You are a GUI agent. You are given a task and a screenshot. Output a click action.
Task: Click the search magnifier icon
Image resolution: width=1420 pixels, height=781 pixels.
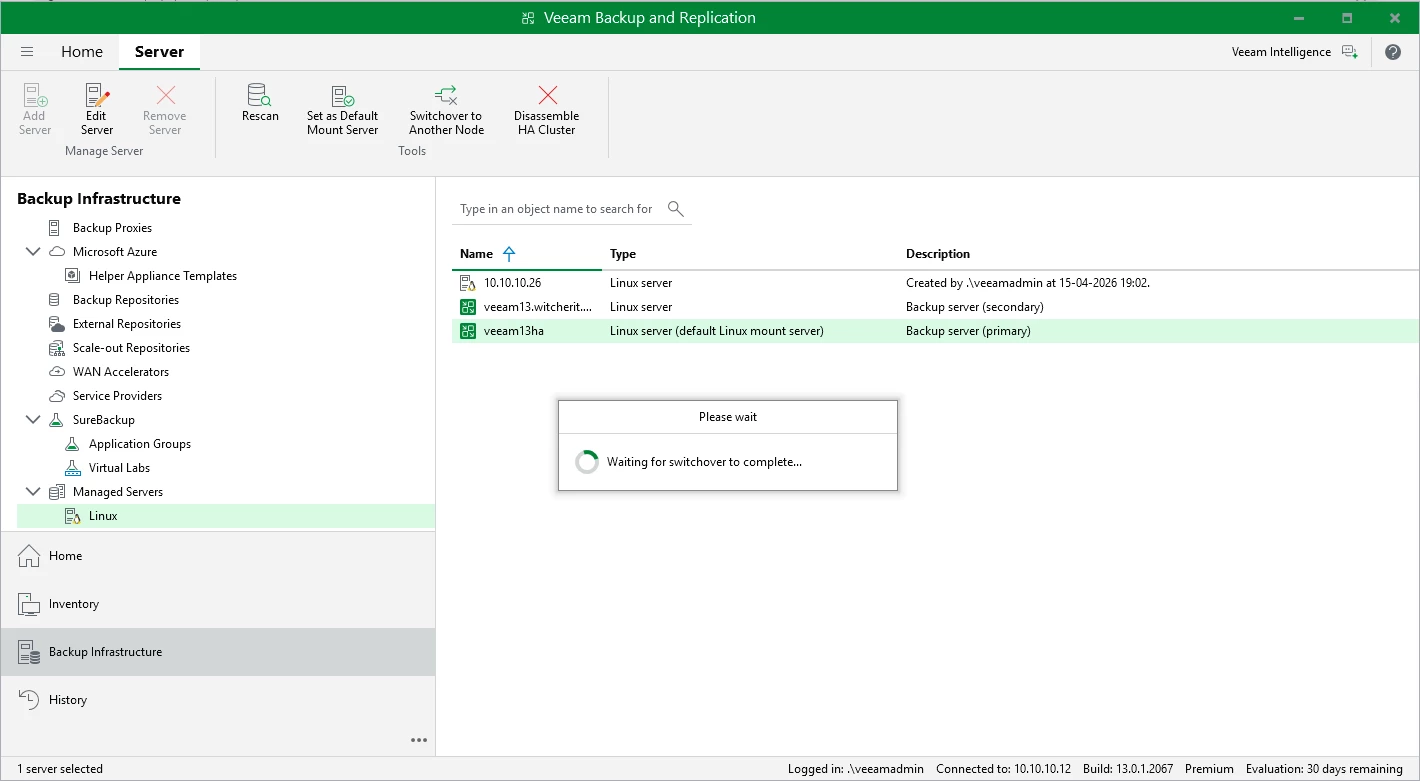[676, 208]
